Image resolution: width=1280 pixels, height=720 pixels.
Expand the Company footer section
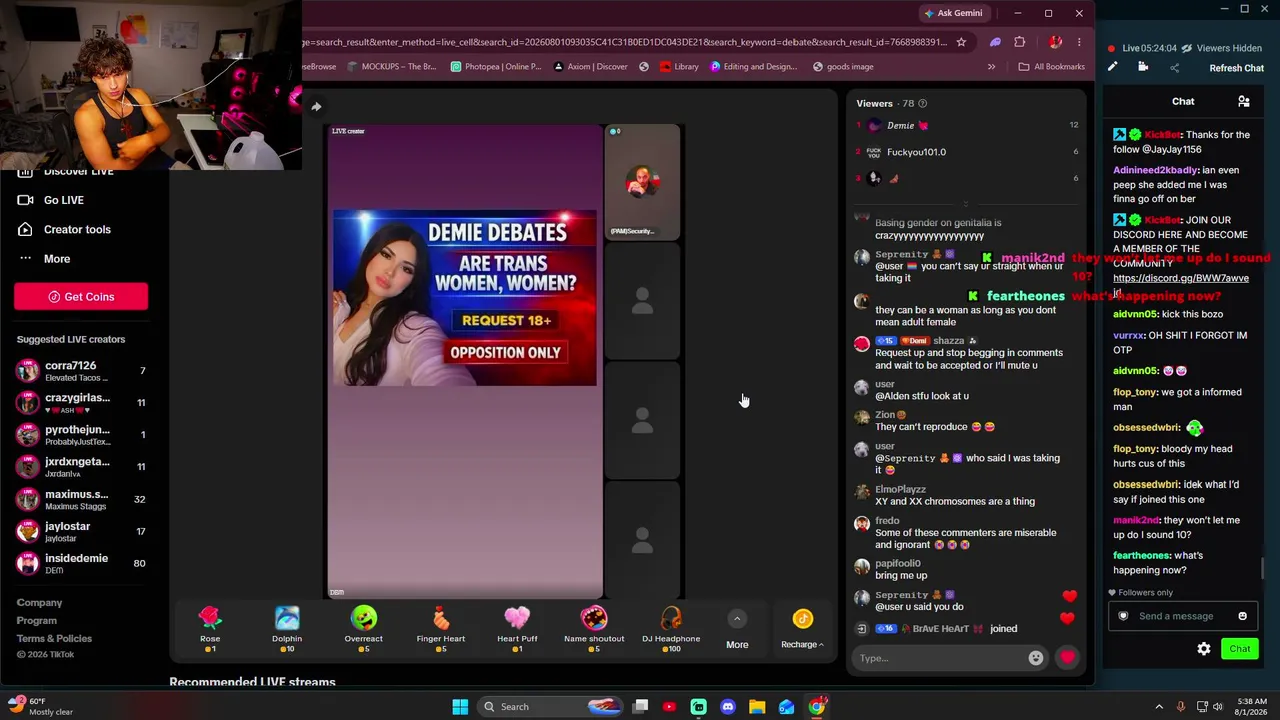[40, 603]
